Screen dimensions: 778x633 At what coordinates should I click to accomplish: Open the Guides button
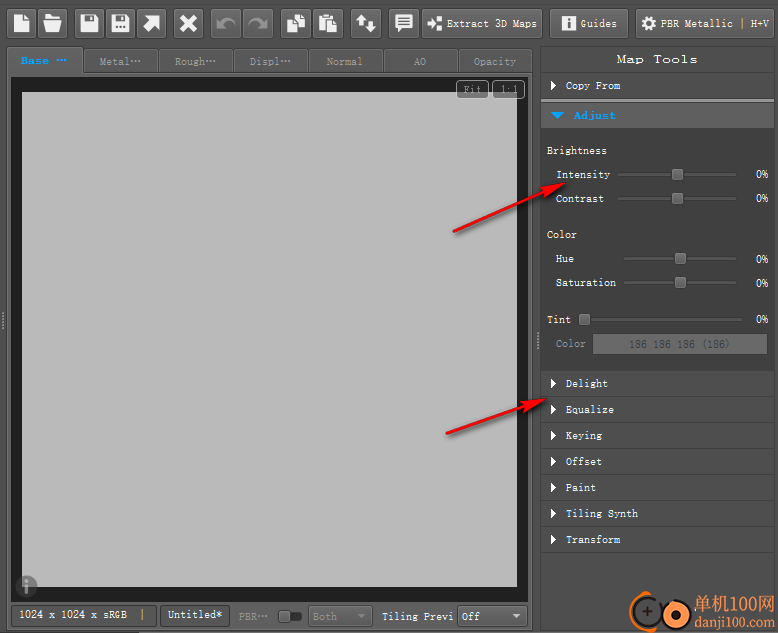click(589, 23)
